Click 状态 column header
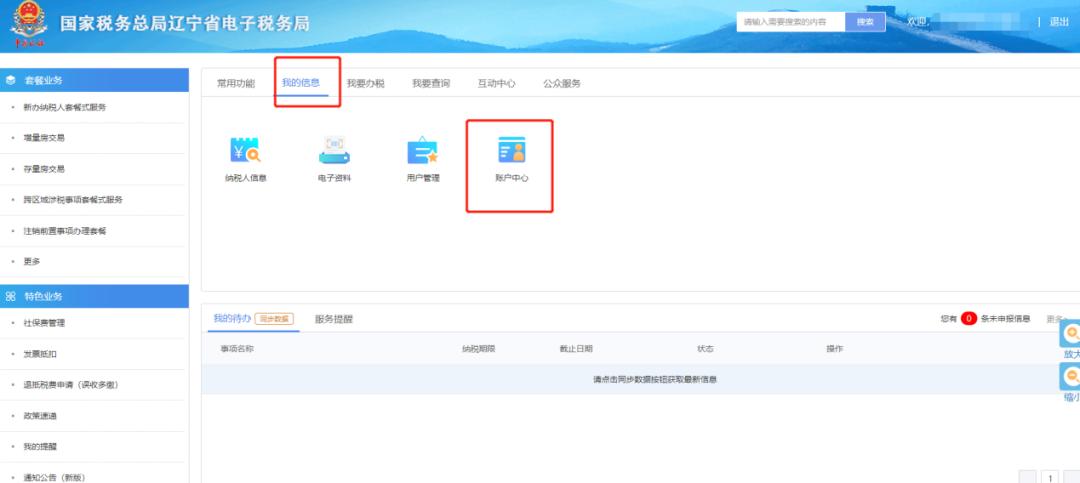The height and width of the screenshot is (483, 1080). (705, 349)
